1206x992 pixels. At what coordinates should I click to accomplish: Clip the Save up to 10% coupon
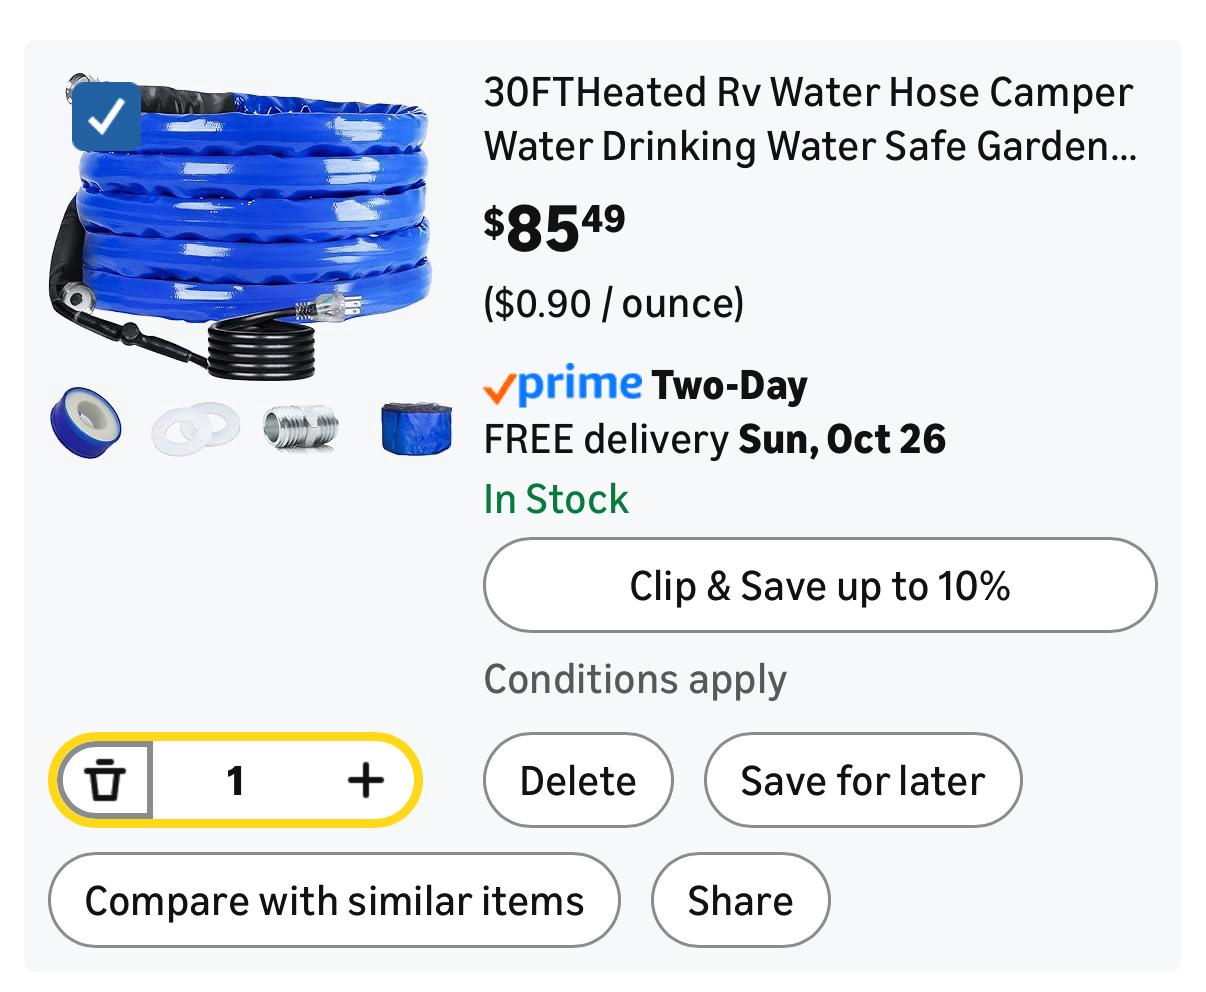820,586
